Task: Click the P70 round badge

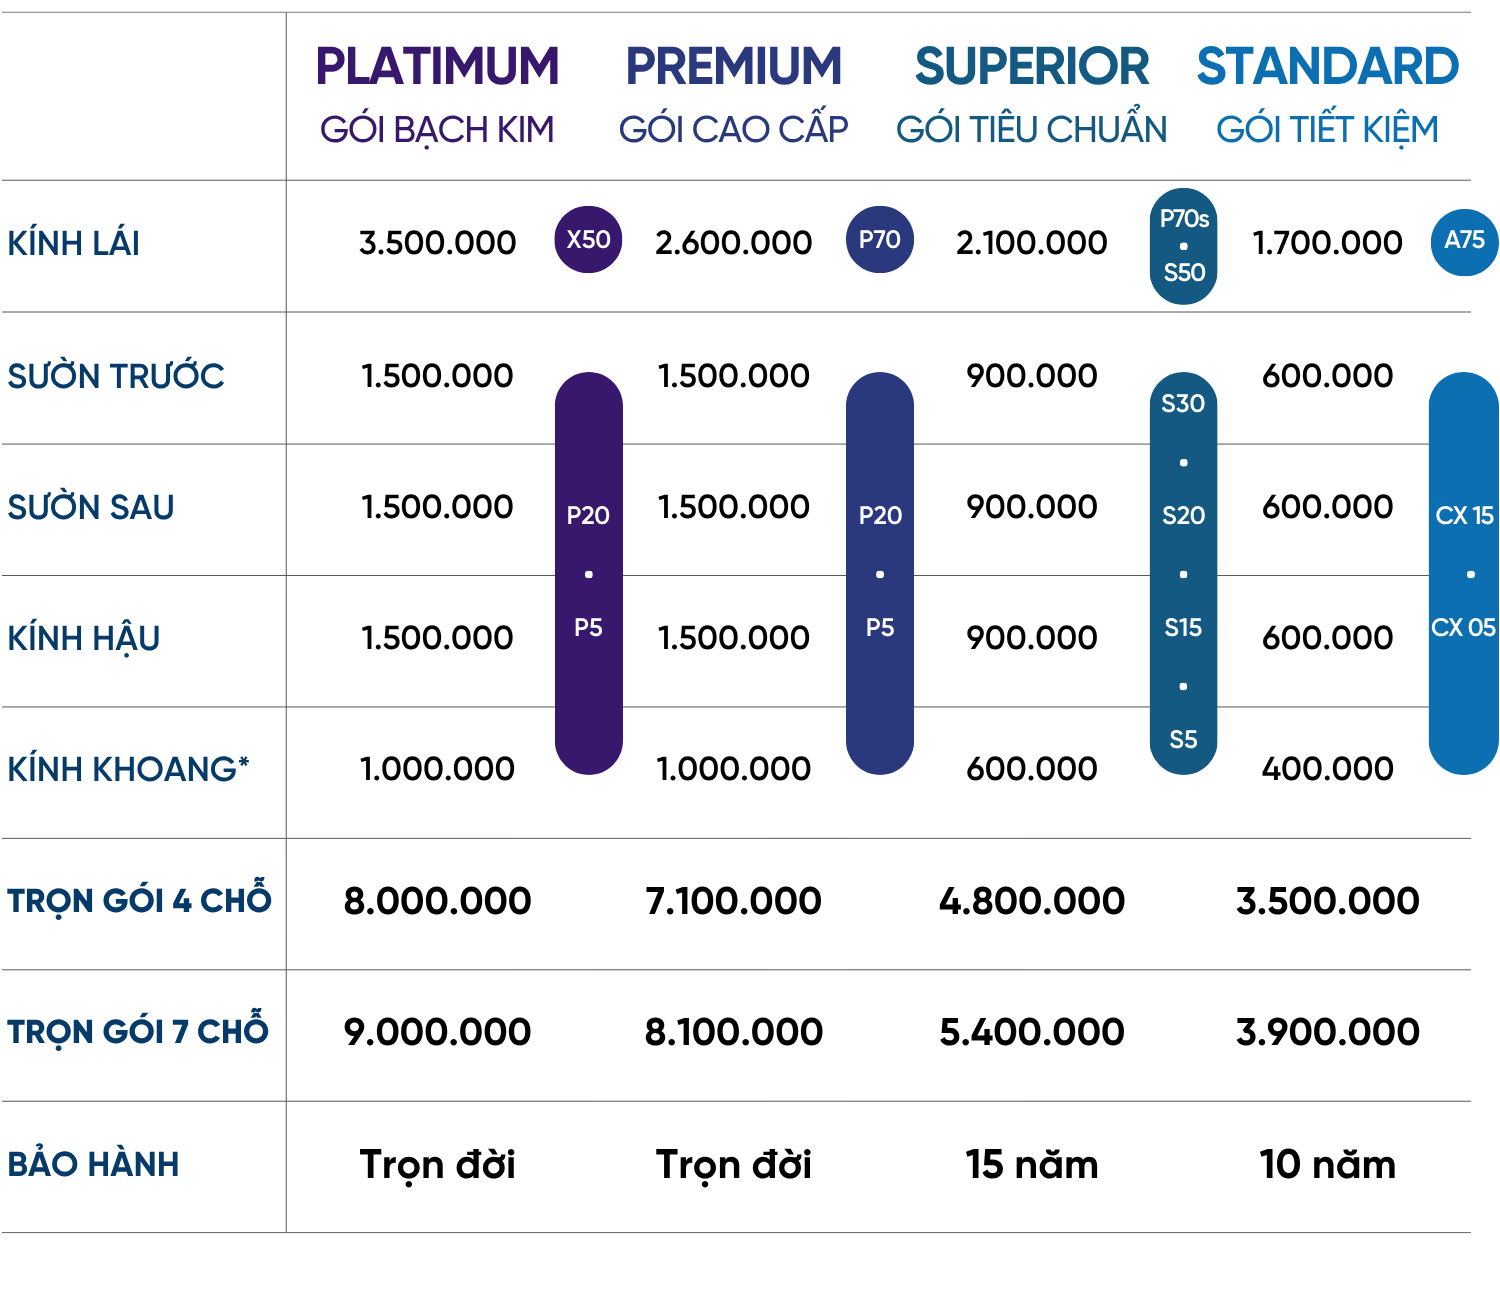Action: [x=879, y=240]
